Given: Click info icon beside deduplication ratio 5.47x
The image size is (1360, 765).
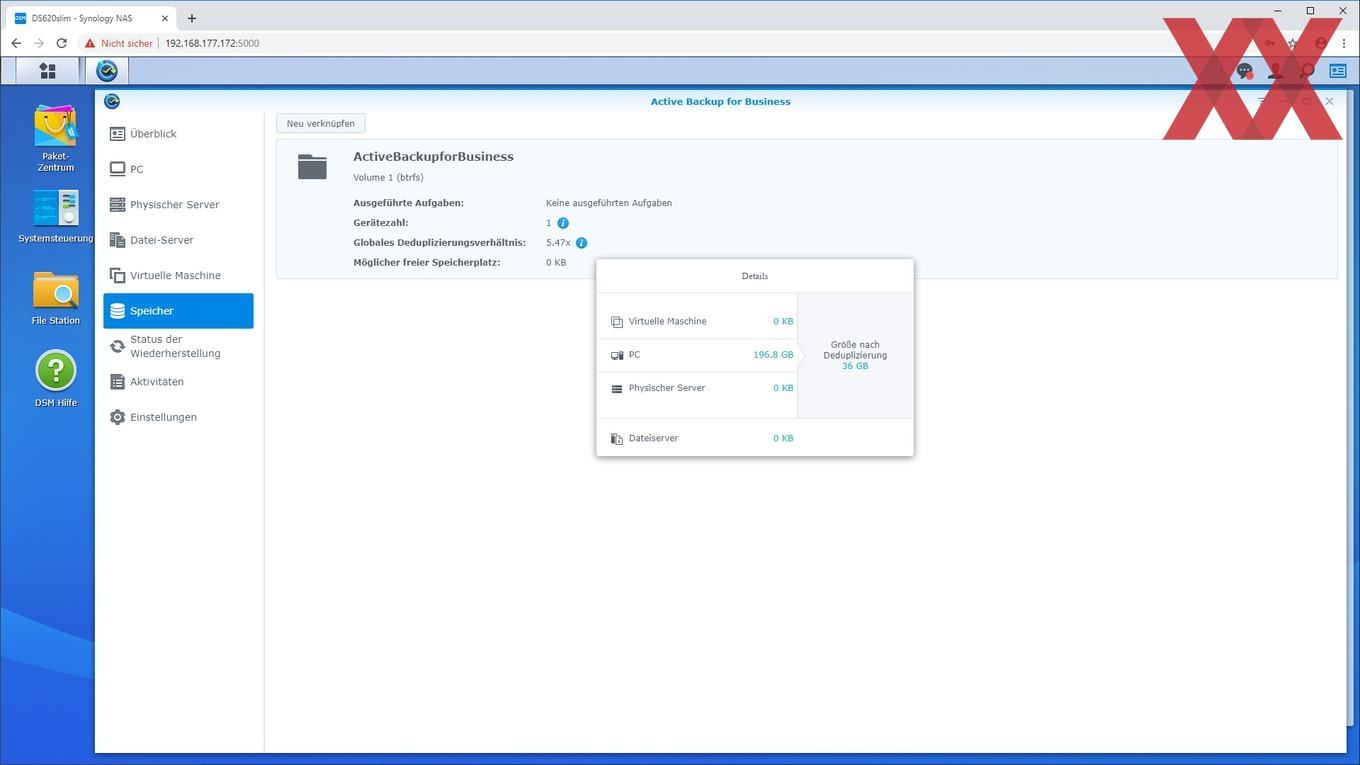Looking at the screenshot, I should pyautogui.click(x=582, y=243).
